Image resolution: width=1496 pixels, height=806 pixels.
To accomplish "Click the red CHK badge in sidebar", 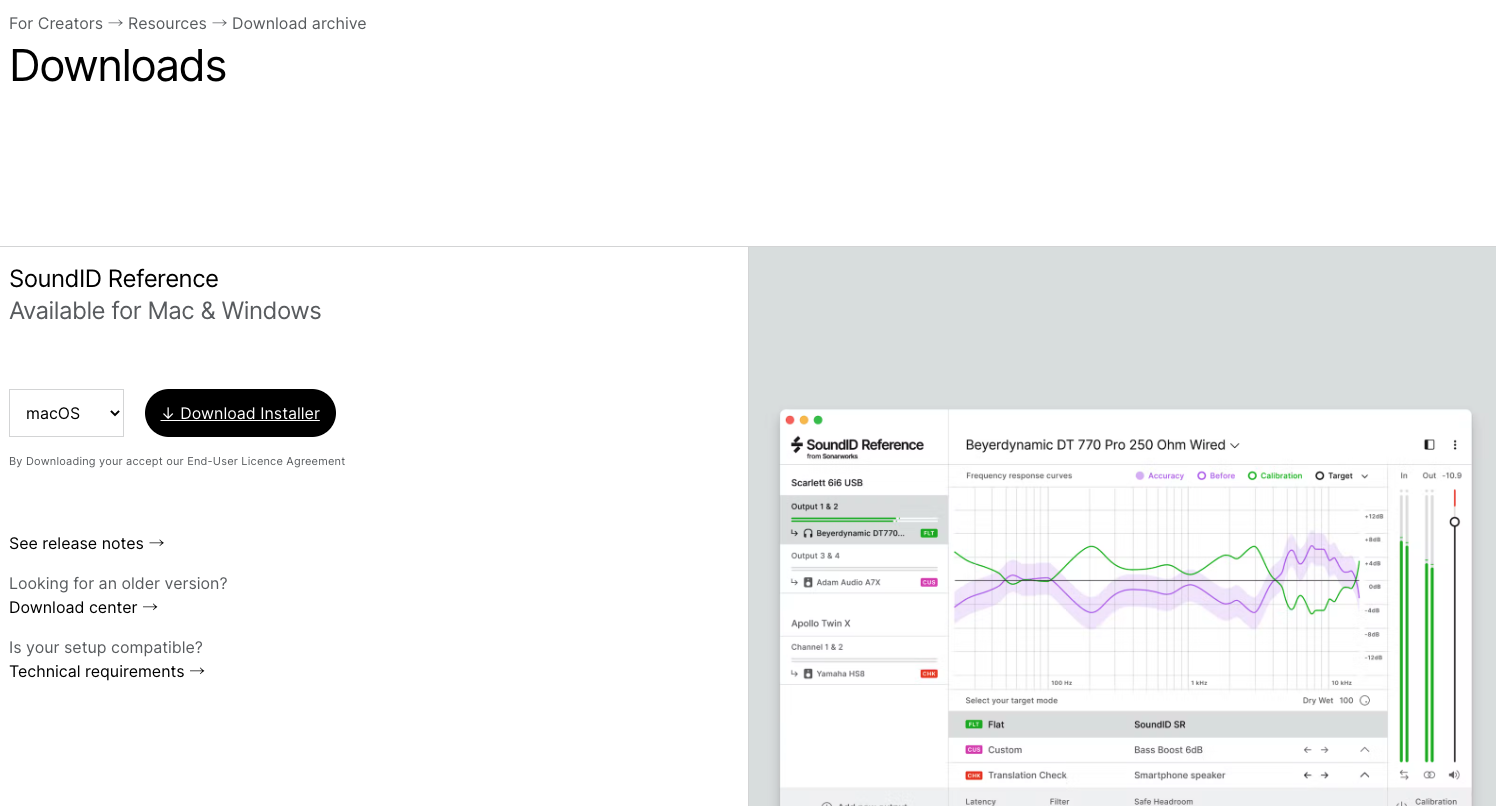I will point(929,674).
